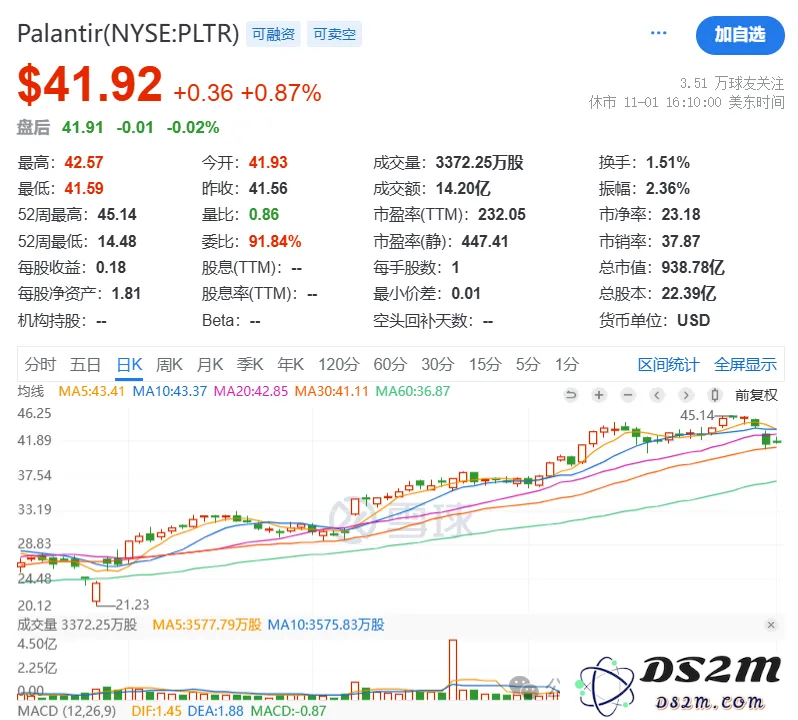Switch to the 120分 chart interval
The width and height of the screenshot is (798, 720).
tap(339, 364)
